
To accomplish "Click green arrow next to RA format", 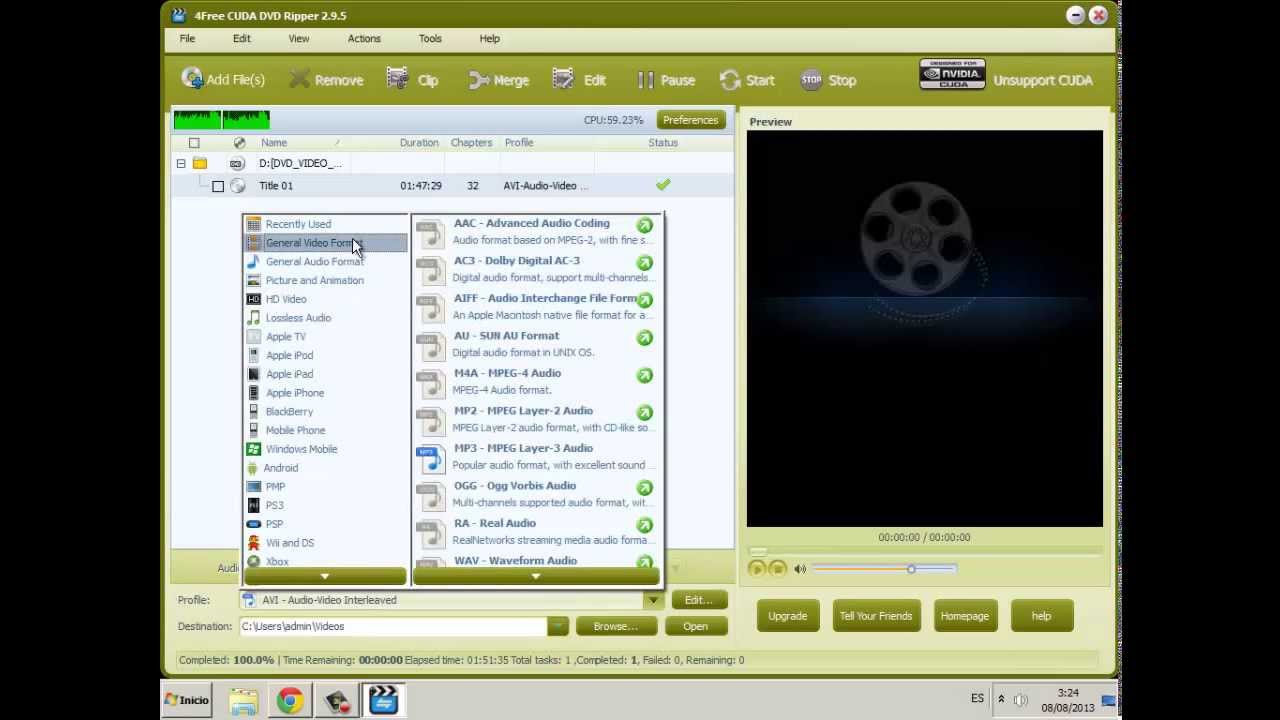I will click(x=645, y=525).
